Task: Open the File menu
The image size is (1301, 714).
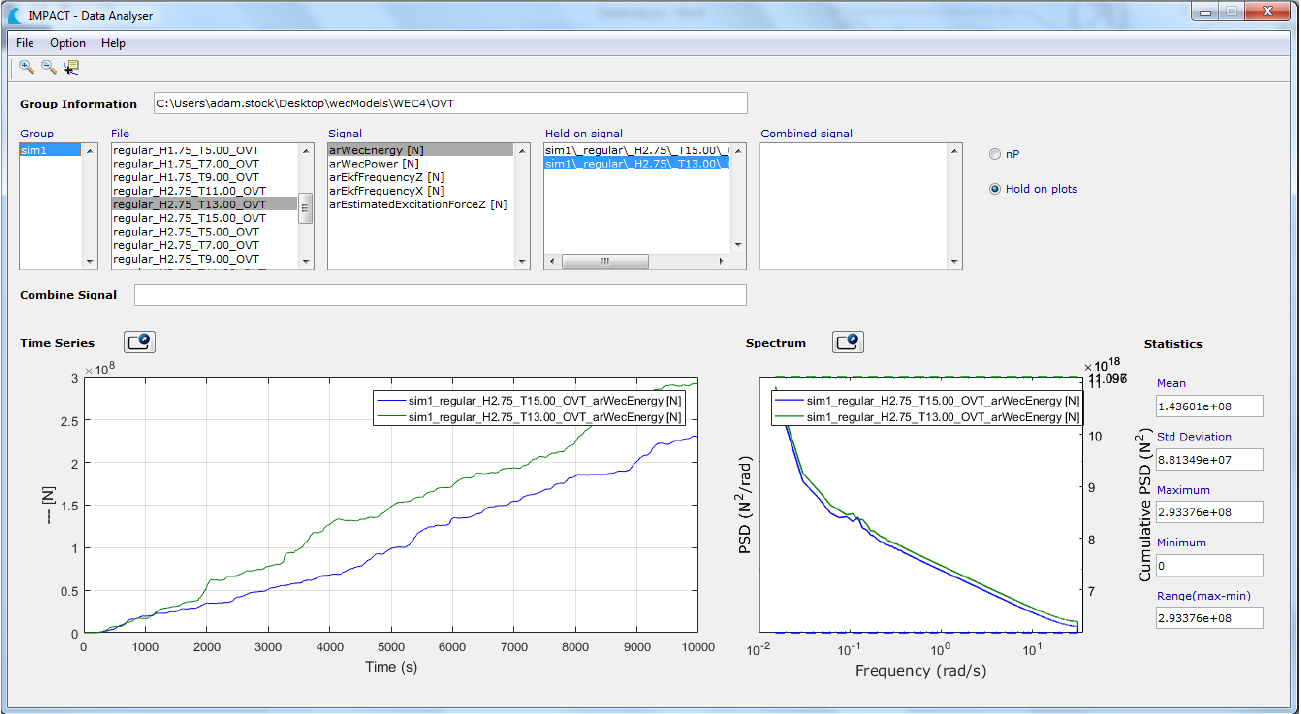Action: 25,43
